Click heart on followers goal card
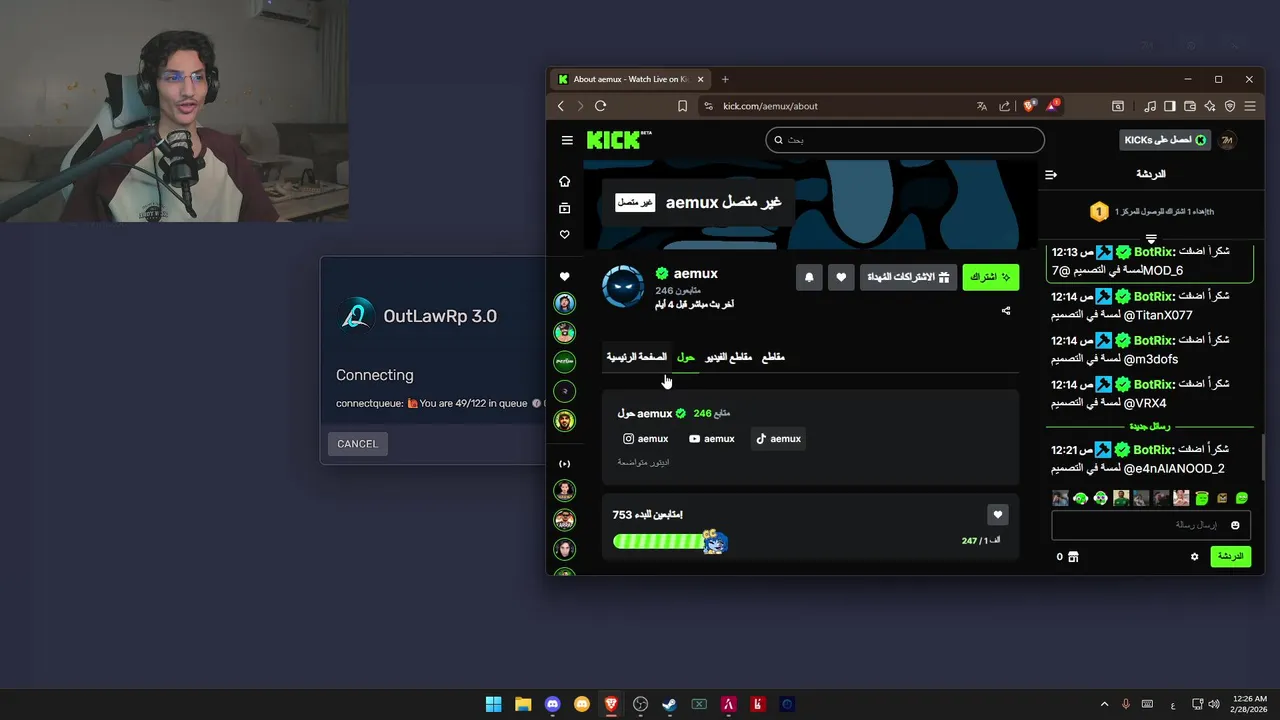The width and height of the screenshot is (1280, 720). (997, 515)
